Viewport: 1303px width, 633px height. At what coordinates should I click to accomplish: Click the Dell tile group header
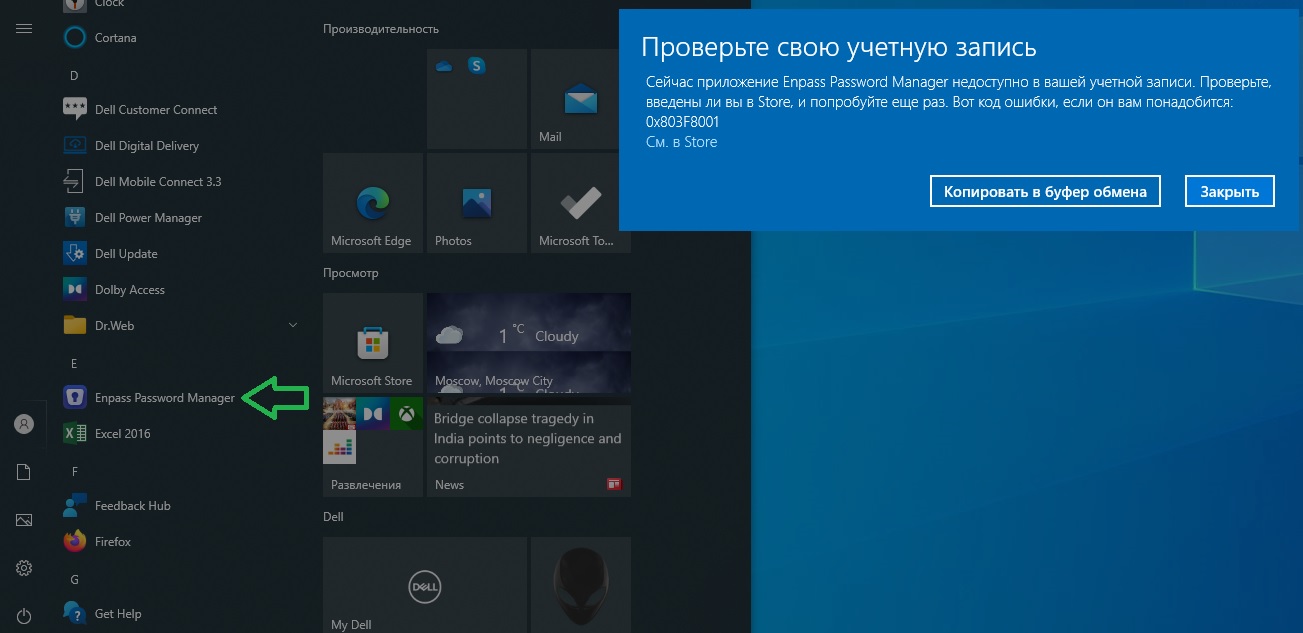333,517
